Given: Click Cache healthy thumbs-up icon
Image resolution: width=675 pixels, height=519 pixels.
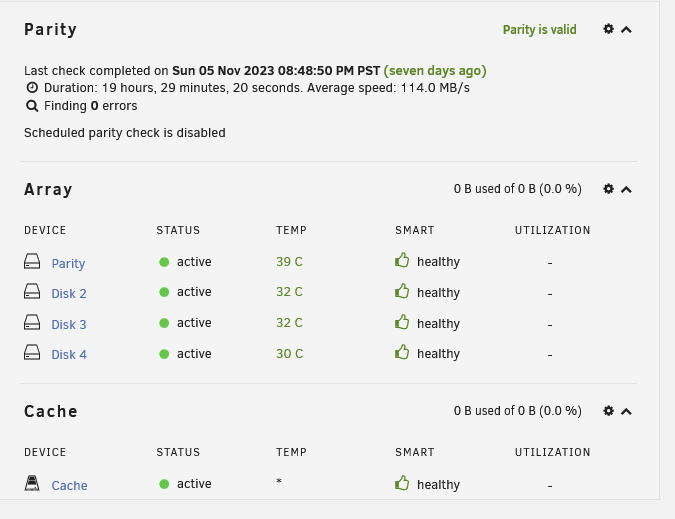Looking at the screenshot, I should click(x=402, y=482).
